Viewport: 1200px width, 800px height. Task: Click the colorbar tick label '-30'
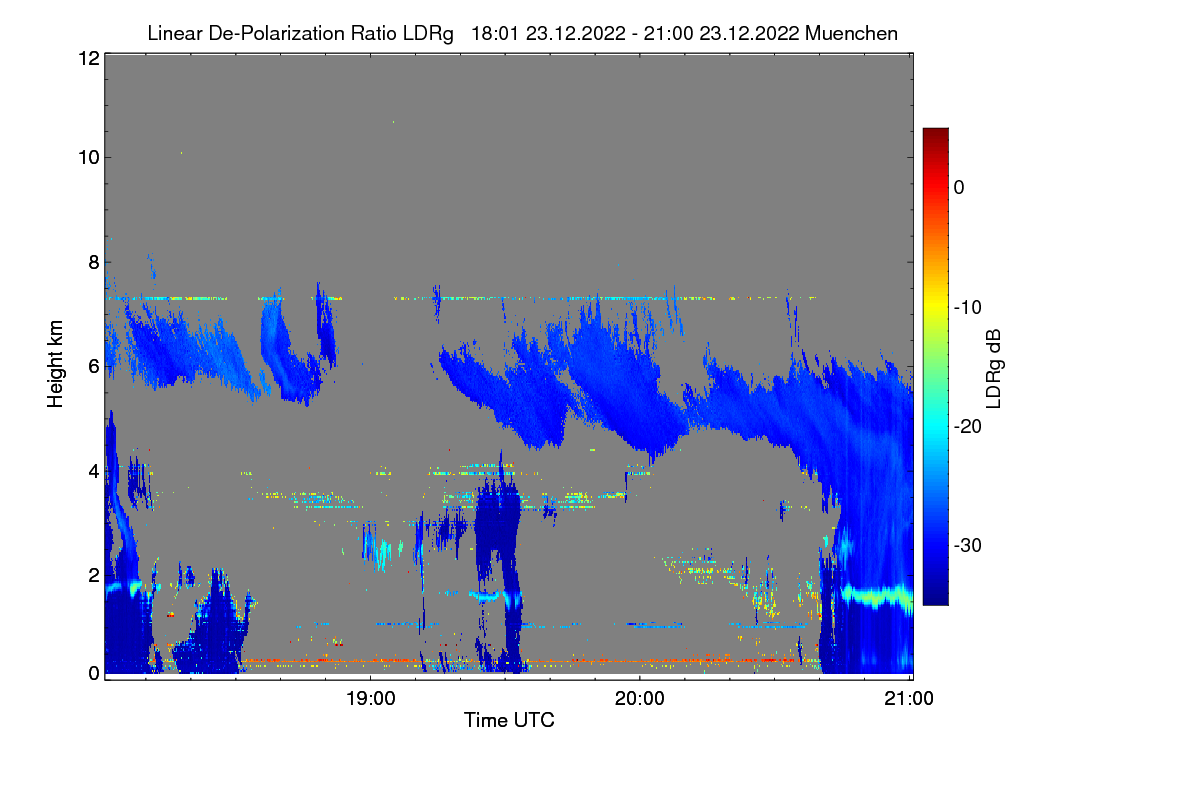pyautogui.click(x=967, y=545)
